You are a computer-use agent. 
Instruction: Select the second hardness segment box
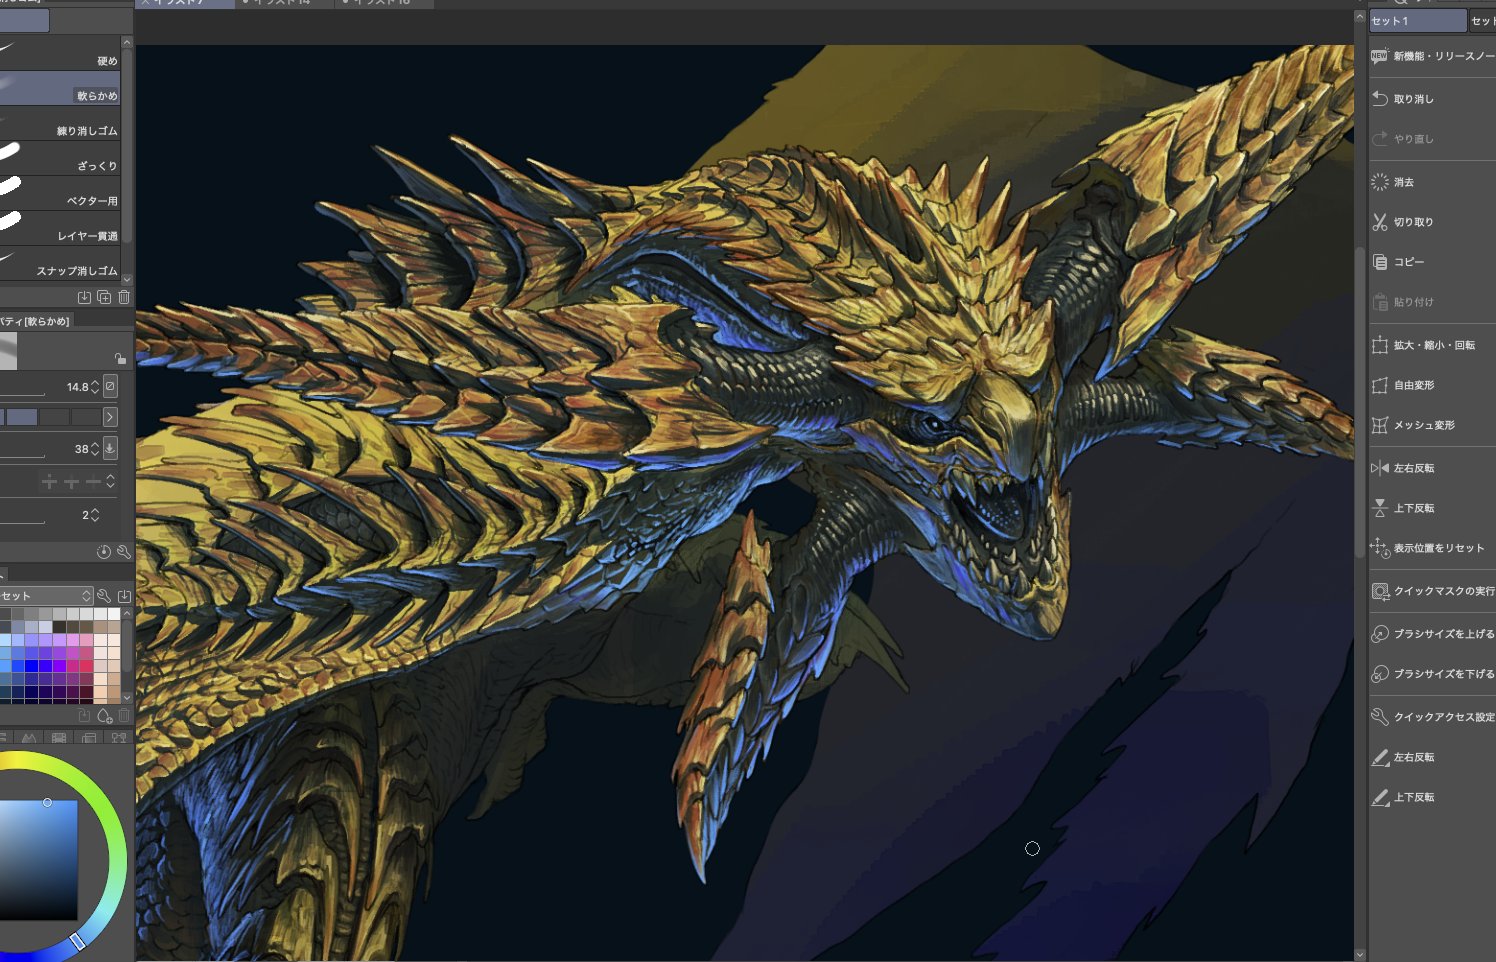pos(22,417)
